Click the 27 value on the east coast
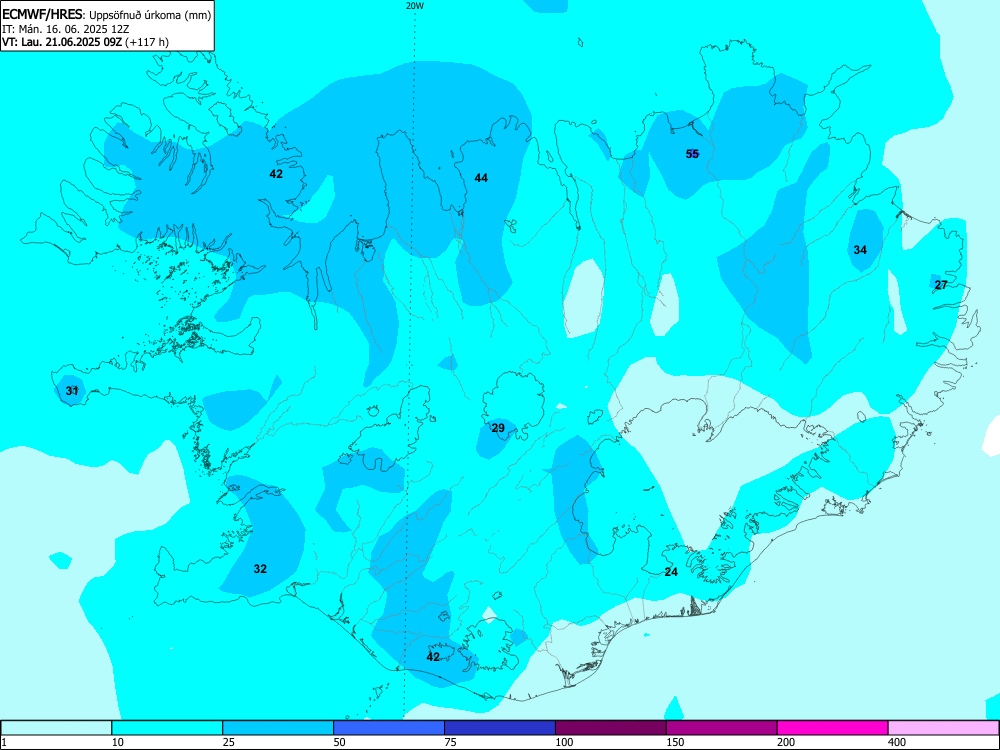Viewport: 1000px width, 750px height. tap(941, 285)
